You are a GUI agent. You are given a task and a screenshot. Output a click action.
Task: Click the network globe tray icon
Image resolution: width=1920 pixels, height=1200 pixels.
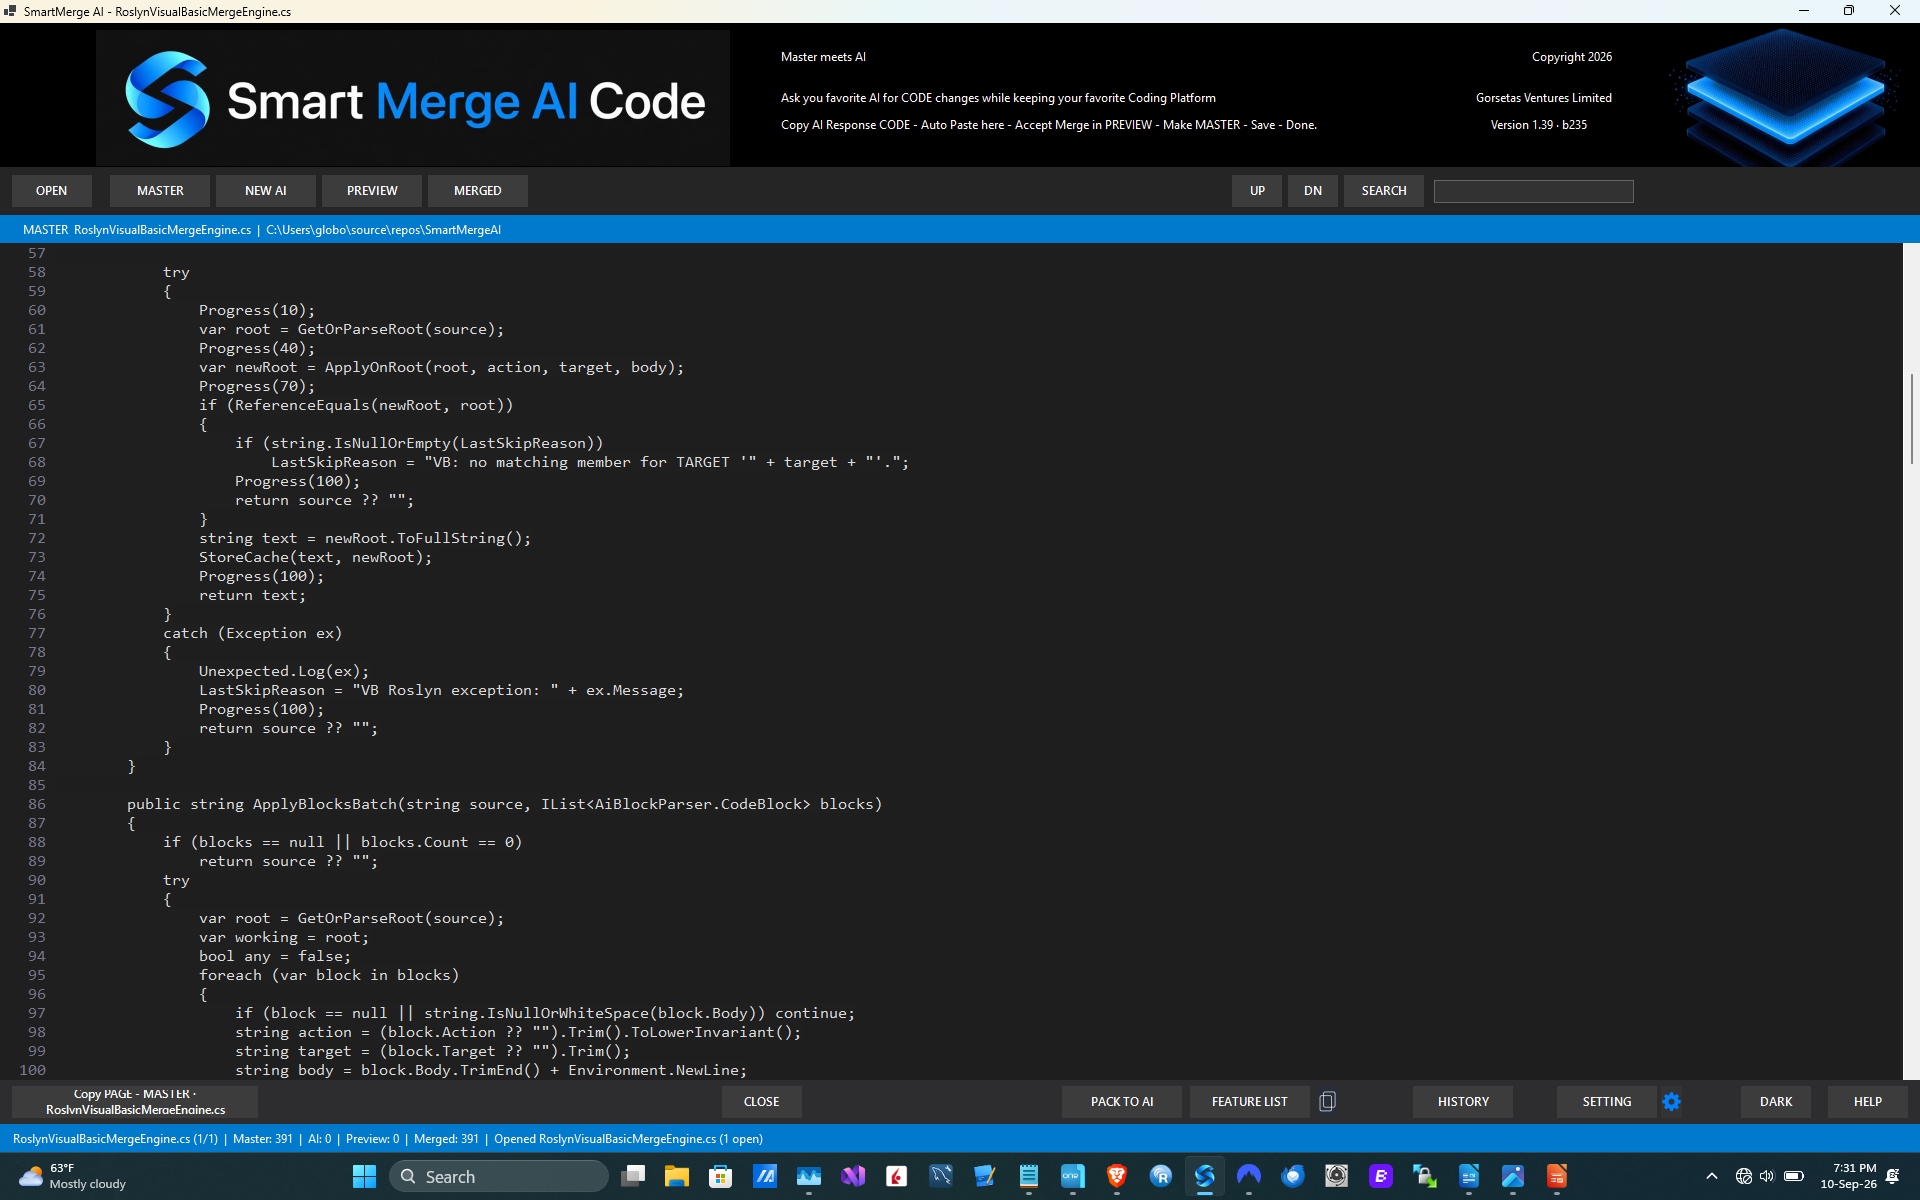(x=1743, y=1176)
